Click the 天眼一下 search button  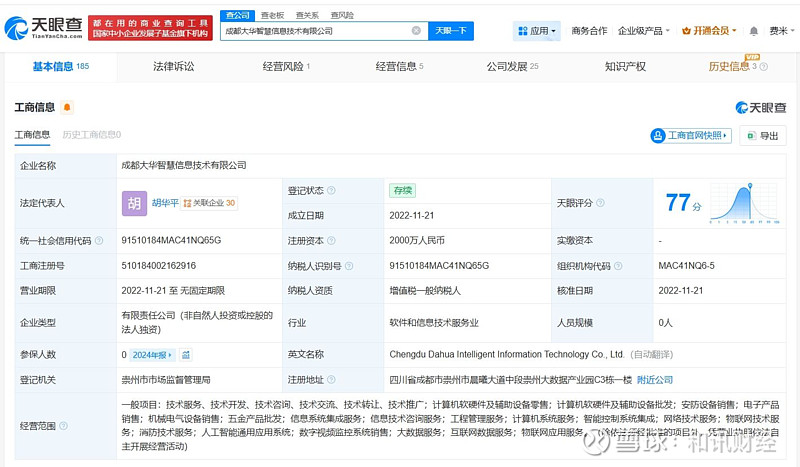(x=452, y=31)
